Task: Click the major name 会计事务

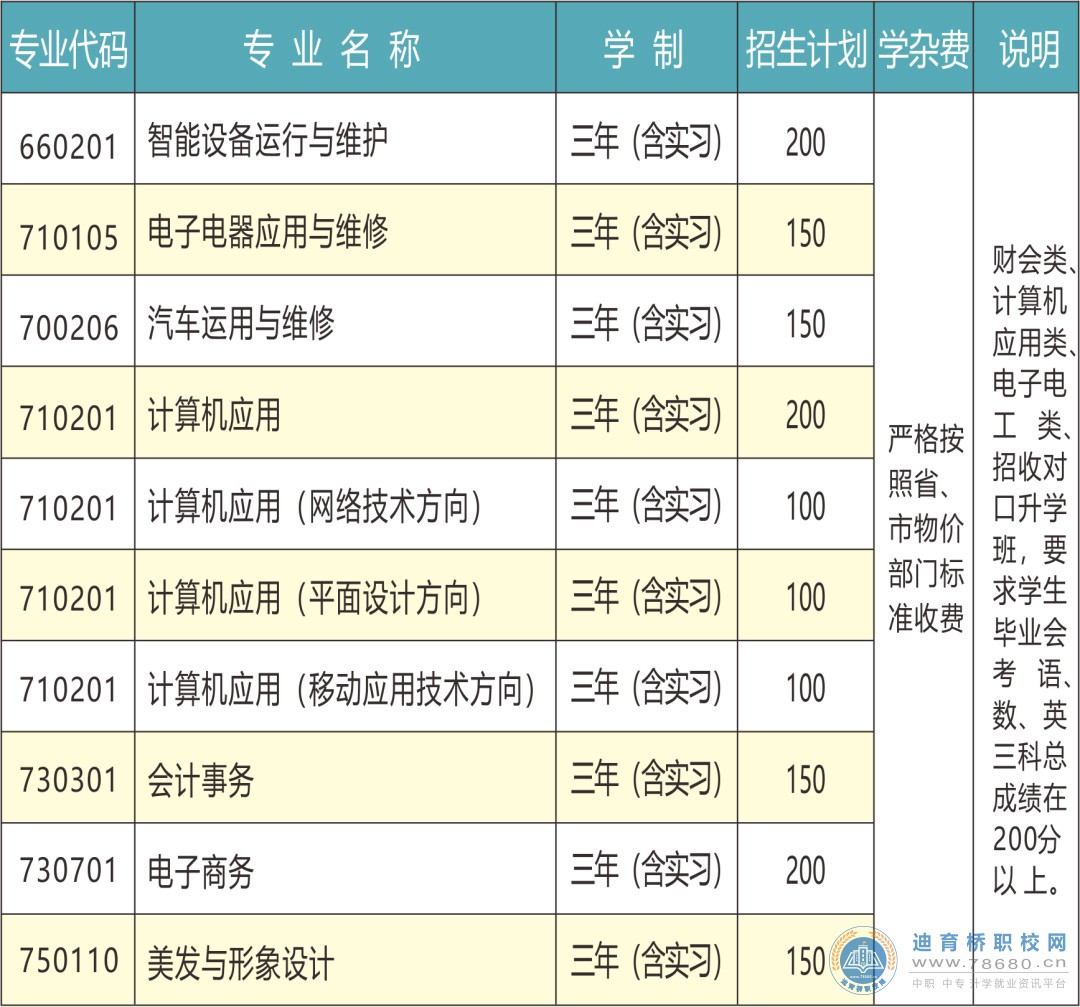Action: (x=200, y=780)
